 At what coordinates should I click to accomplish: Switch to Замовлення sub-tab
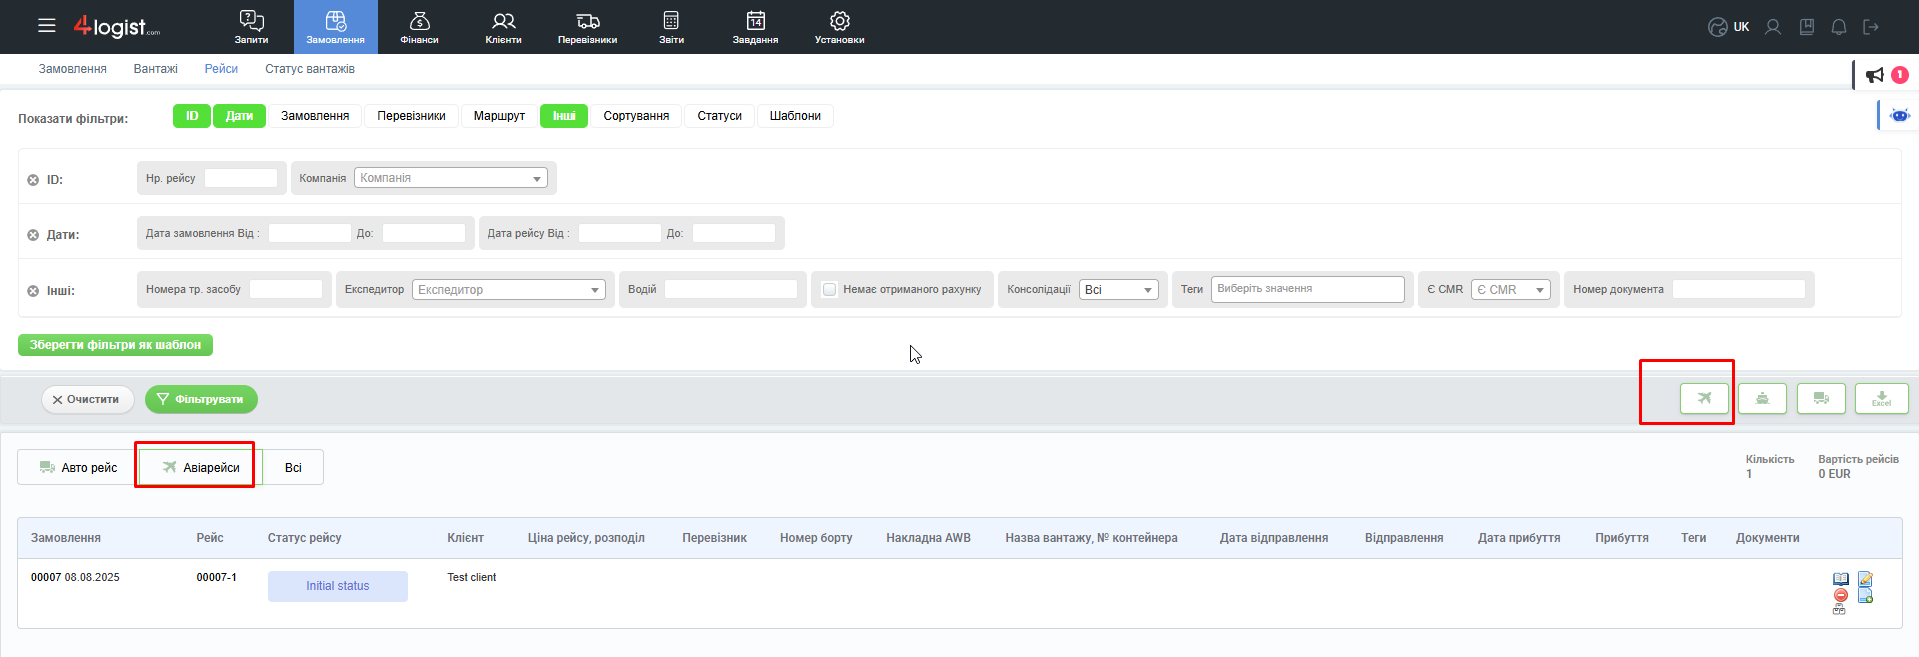point(73,69)
